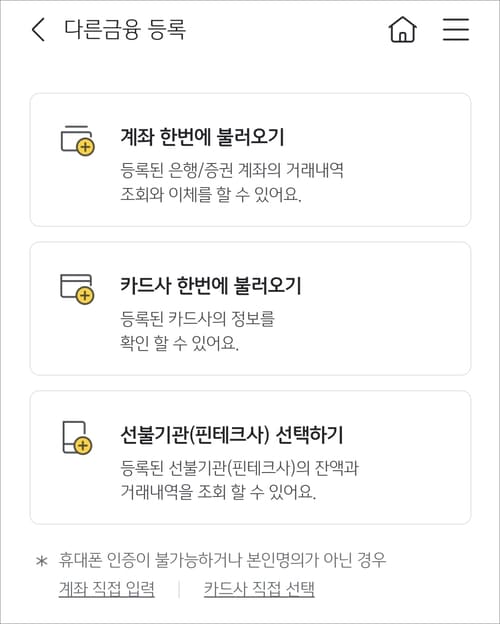Viewport: 500px width, 624px height.
Task: Select 계좌 한번에 불러오기 title
Action: [x=202, y=137]
